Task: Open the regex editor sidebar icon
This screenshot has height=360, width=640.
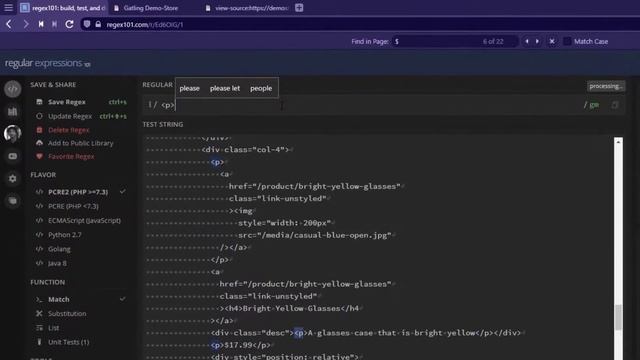Action: 13,89
